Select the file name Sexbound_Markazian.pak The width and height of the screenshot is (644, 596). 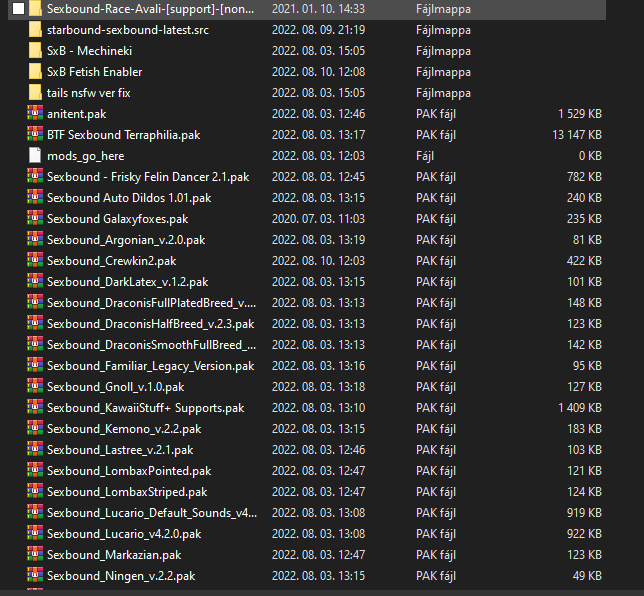[x=114, y=555]
